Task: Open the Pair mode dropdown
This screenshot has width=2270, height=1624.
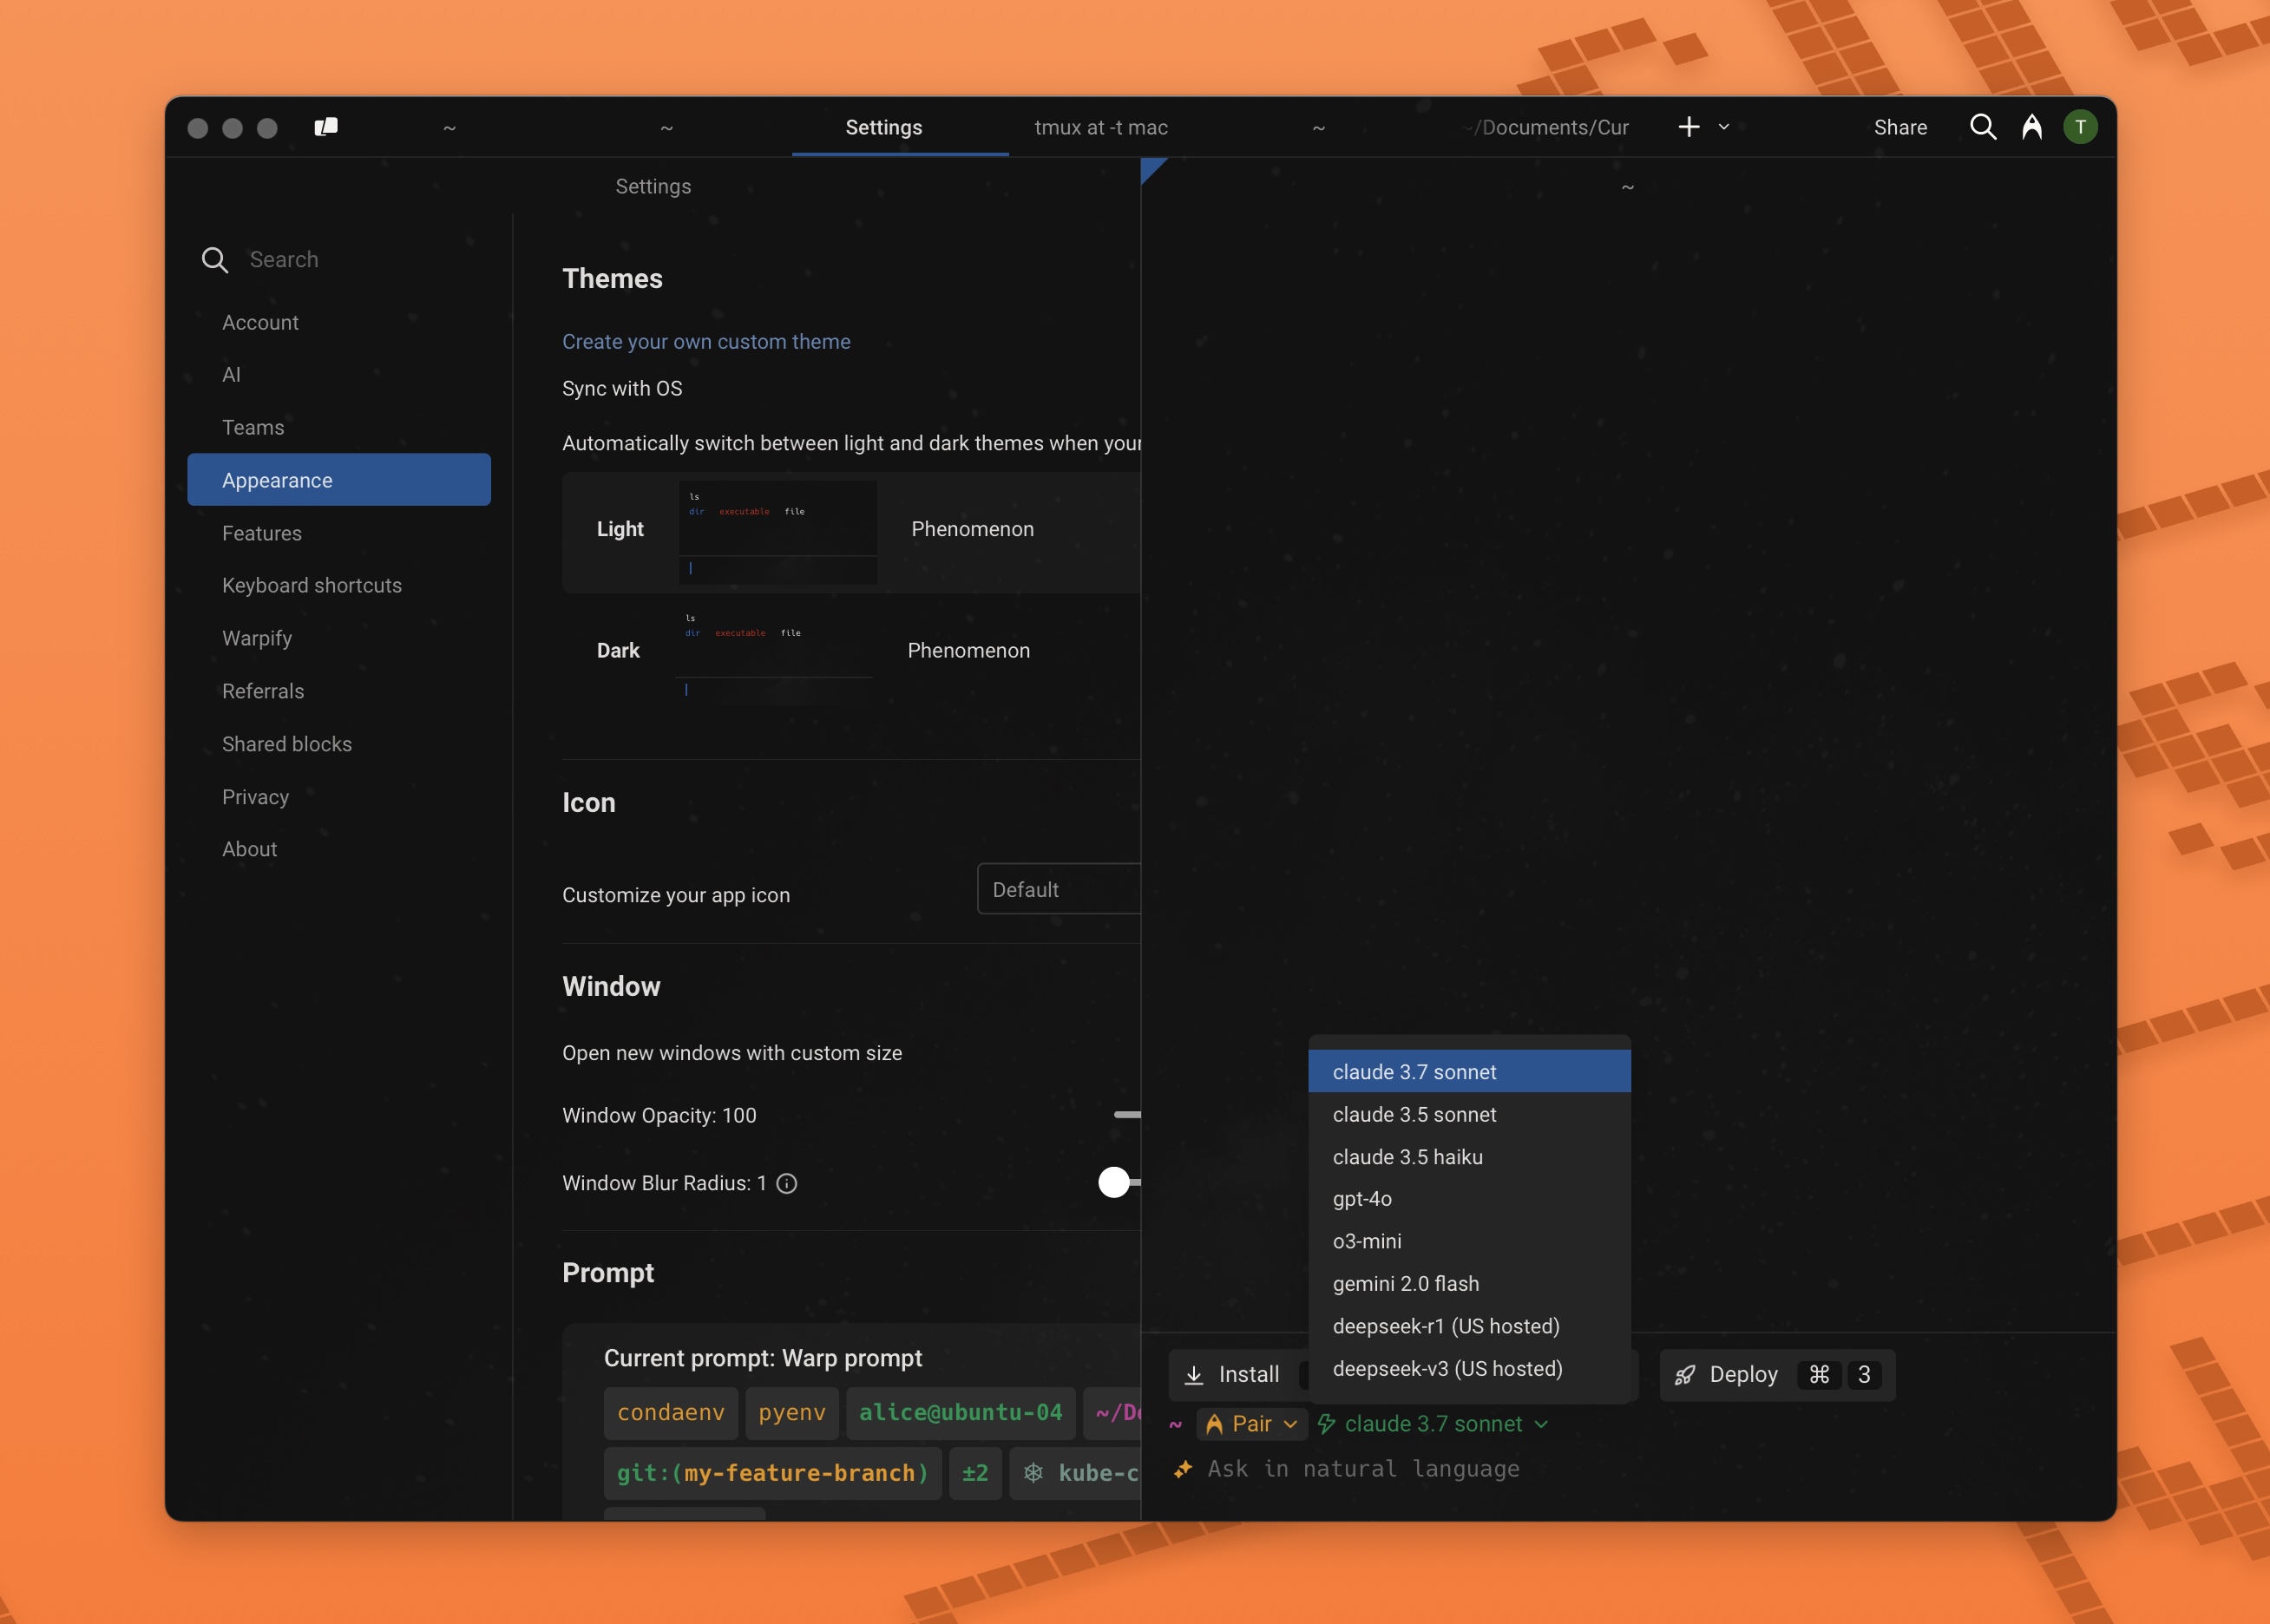Action: coord(1252,1424)
